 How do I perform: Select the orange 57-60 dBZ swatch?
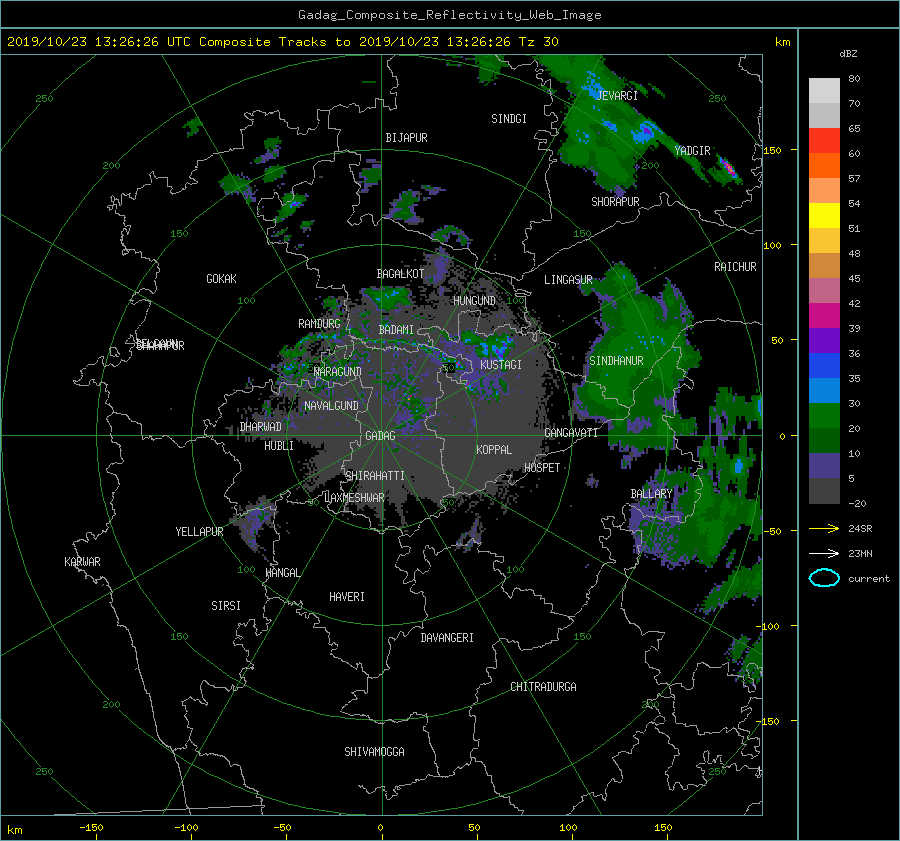(x=824, y=165)
